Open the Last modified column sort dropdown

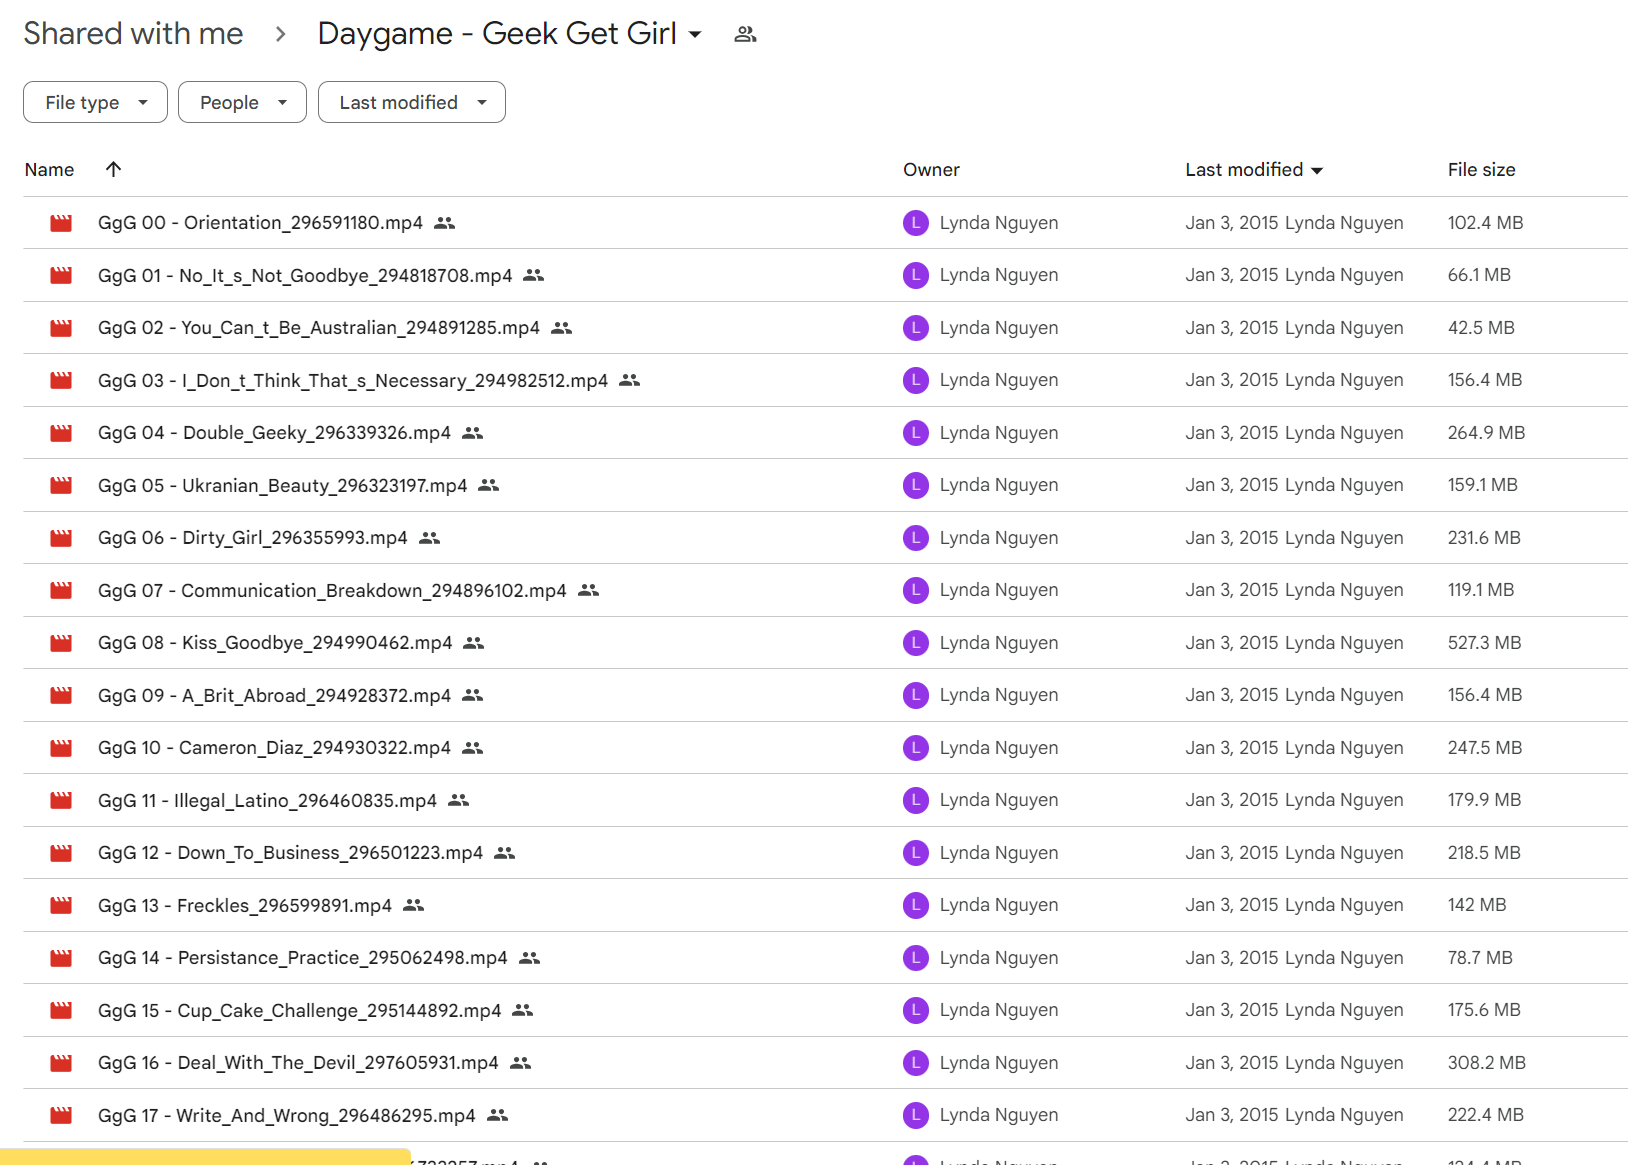point(1317,170)
